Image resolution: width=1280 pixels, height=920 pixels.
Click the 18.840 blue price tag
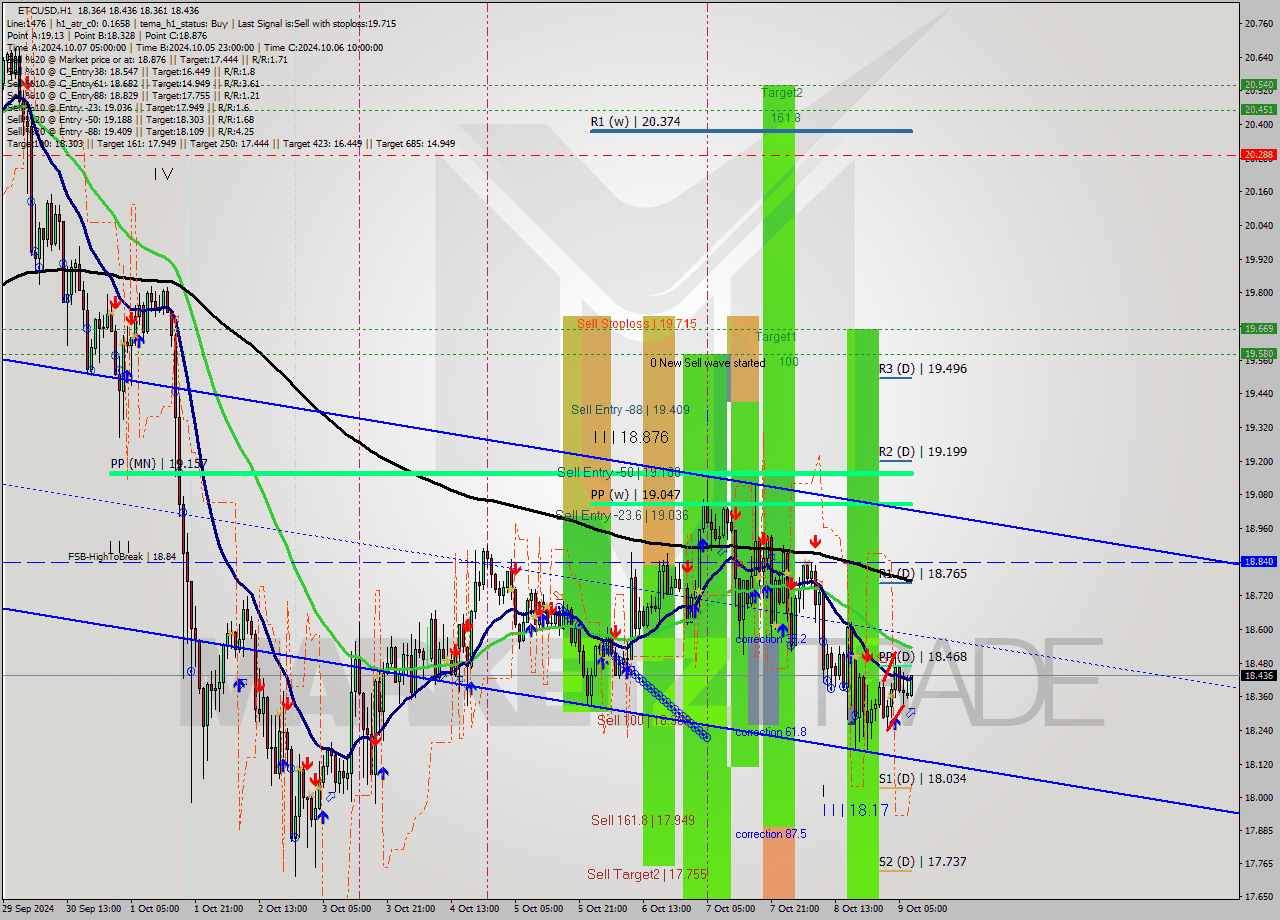(1258, 562)
